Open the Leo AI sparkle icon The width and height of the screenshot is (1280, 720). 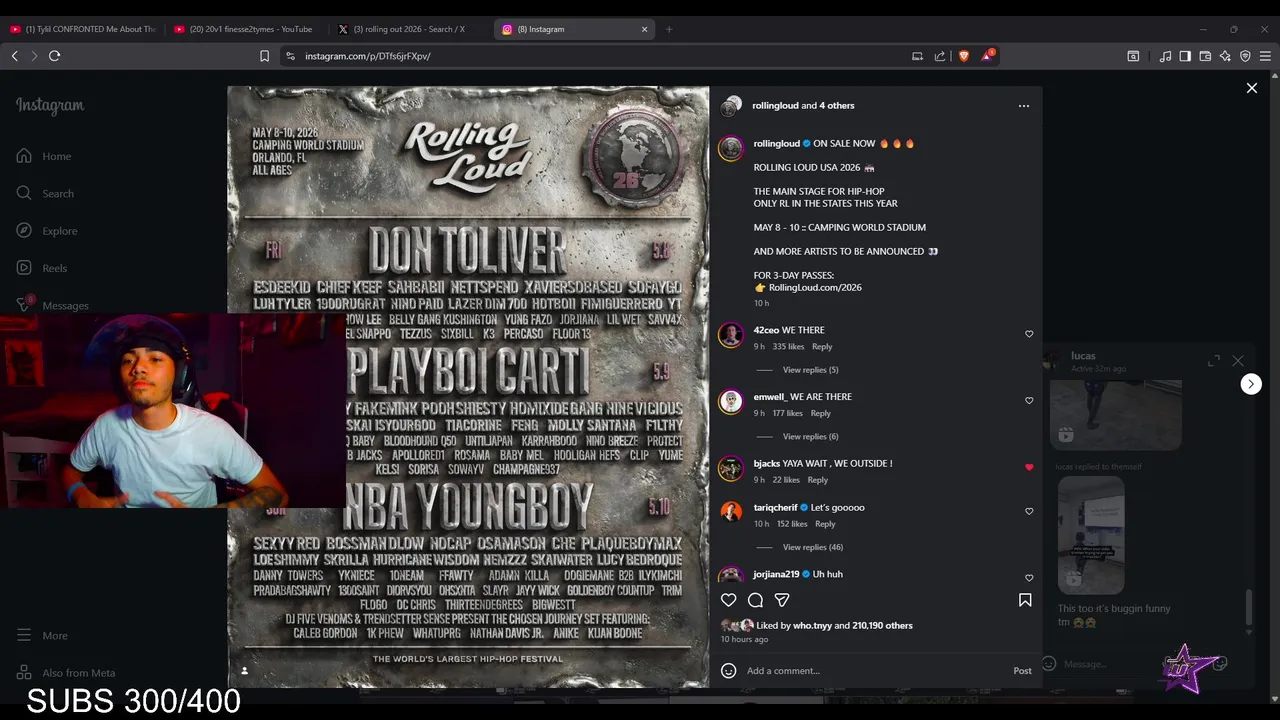click(1225, 56)
